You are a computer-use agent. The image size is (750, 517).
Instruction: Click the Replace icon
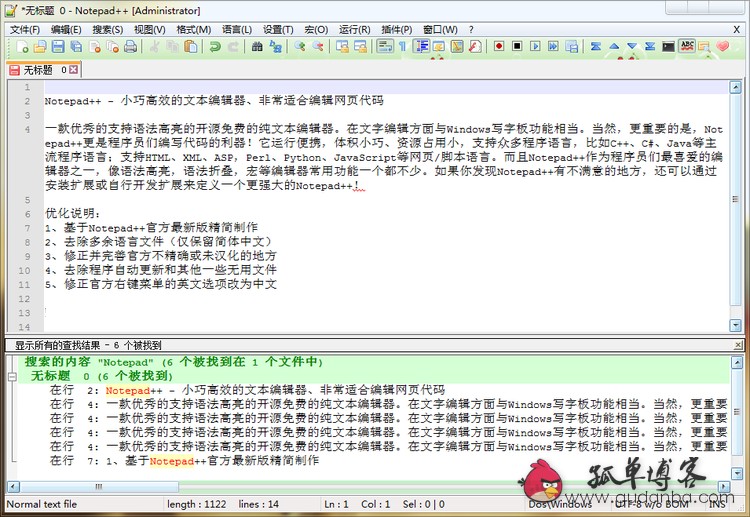pyautogui.click(x=276, y=46)
